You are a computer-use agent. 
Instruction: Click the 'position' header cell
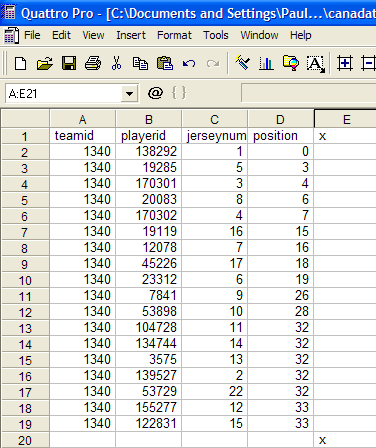coord(280,136)
